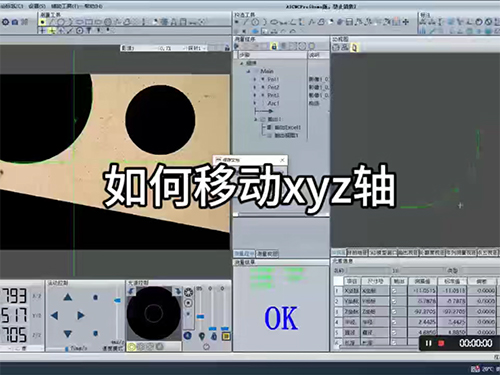Click the circle-with-dot tool in measurement second row
500x375 pixels.
coord(79,31)
